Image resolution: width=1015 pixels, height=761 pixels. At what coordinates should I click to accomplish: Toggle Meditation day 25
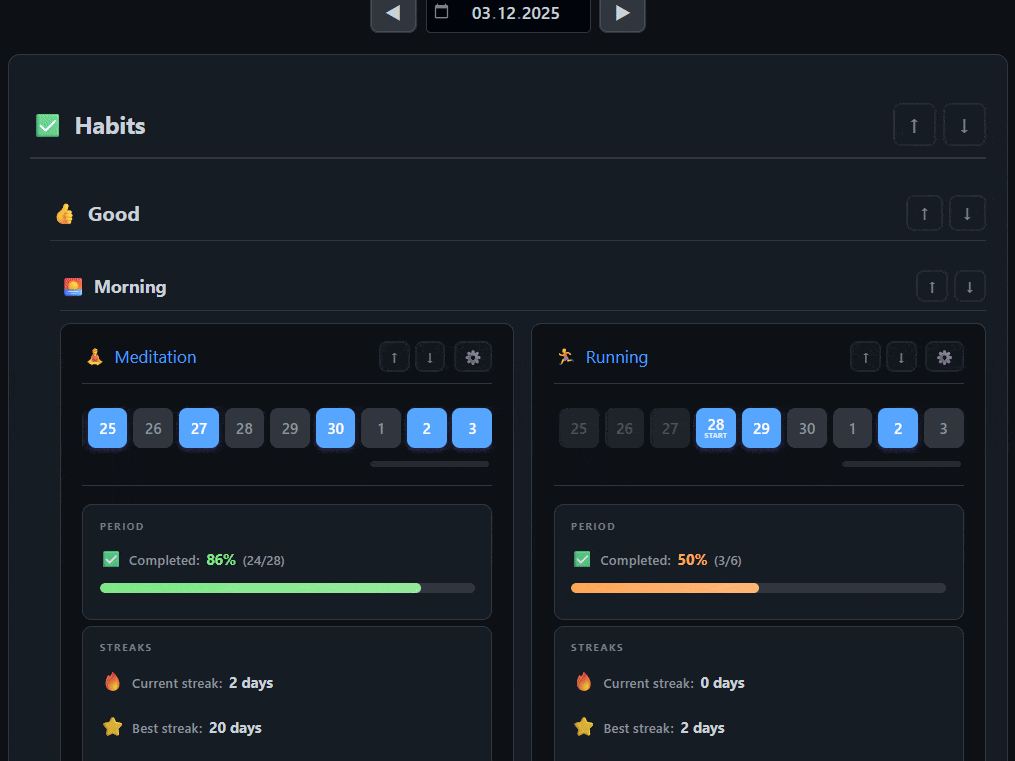point(107,428)
